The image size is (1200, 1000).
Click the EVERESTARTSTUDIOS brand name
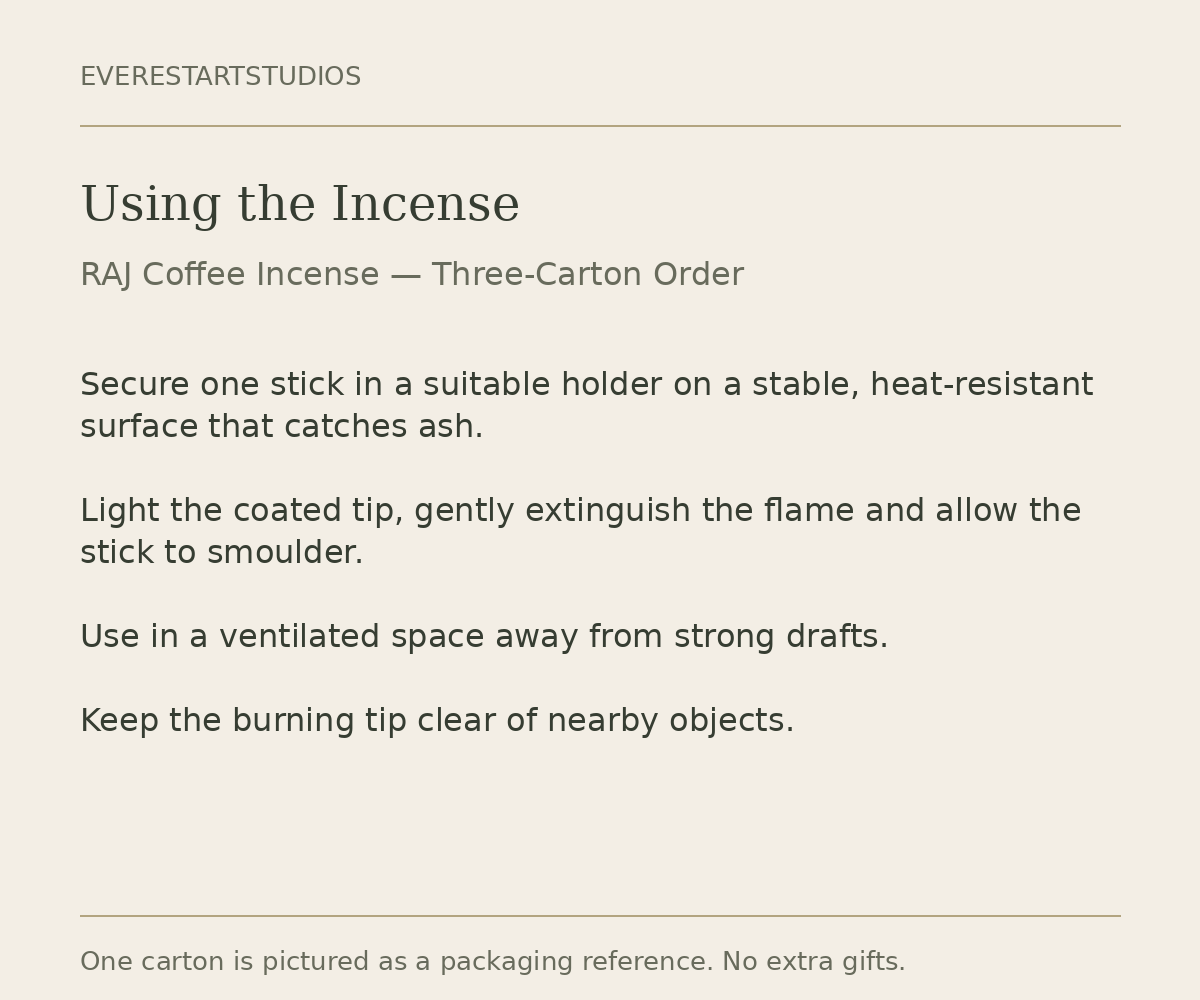220,77
